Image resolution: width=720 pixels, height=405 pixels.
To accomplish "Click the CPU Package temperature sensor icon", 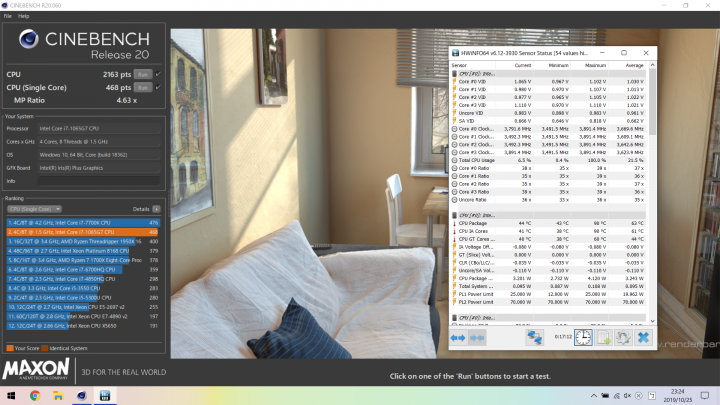I will (x=454, y=223).
